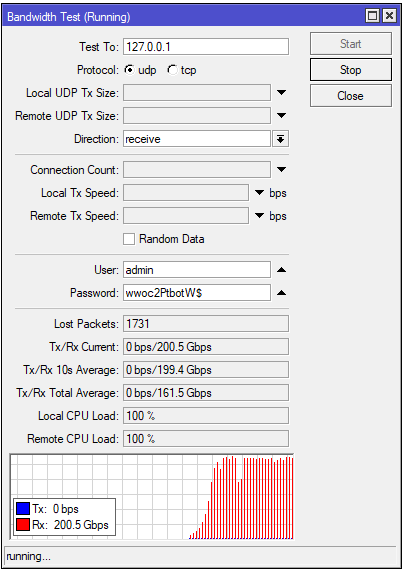Click the Stop button

tap(350, 70)
